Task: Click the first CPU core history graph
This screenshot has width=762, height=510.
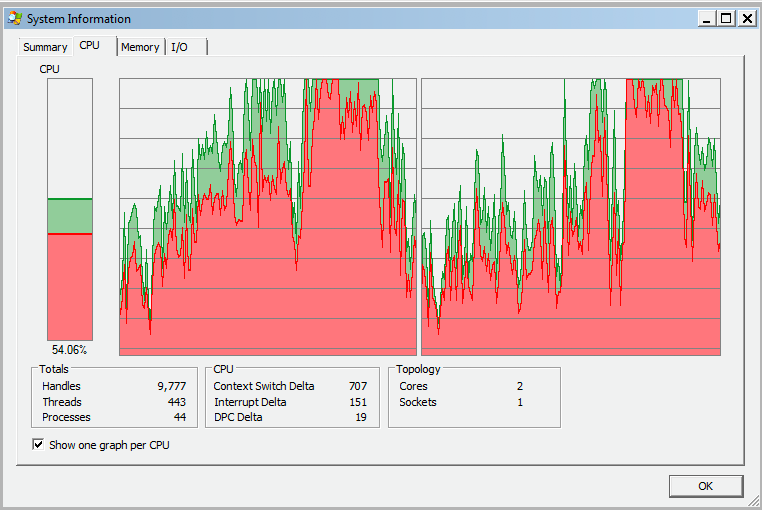Action: [267, 216]
